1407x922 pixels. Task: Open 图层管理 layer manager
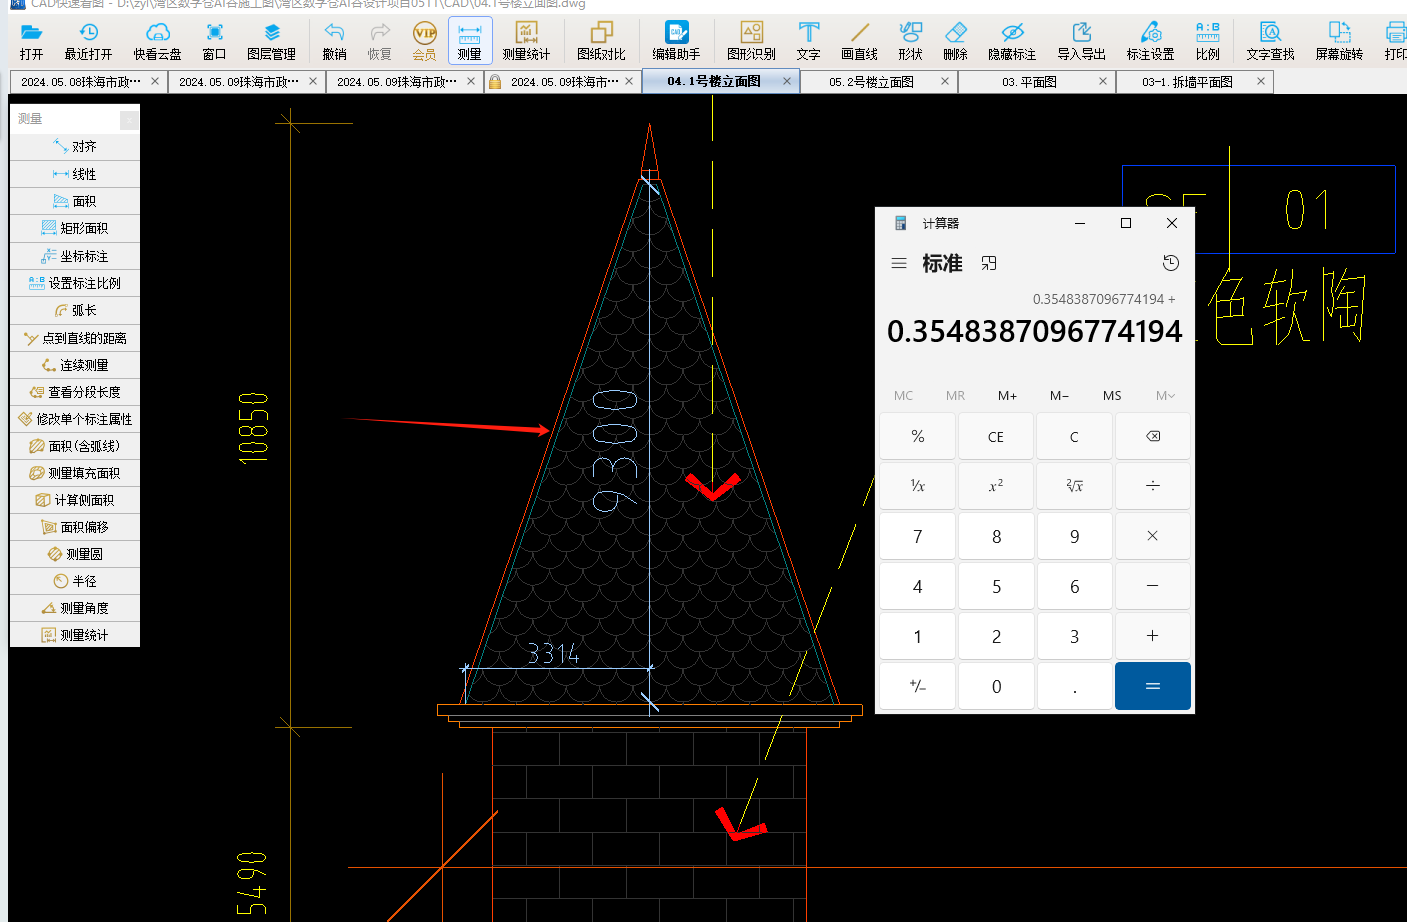271,42
